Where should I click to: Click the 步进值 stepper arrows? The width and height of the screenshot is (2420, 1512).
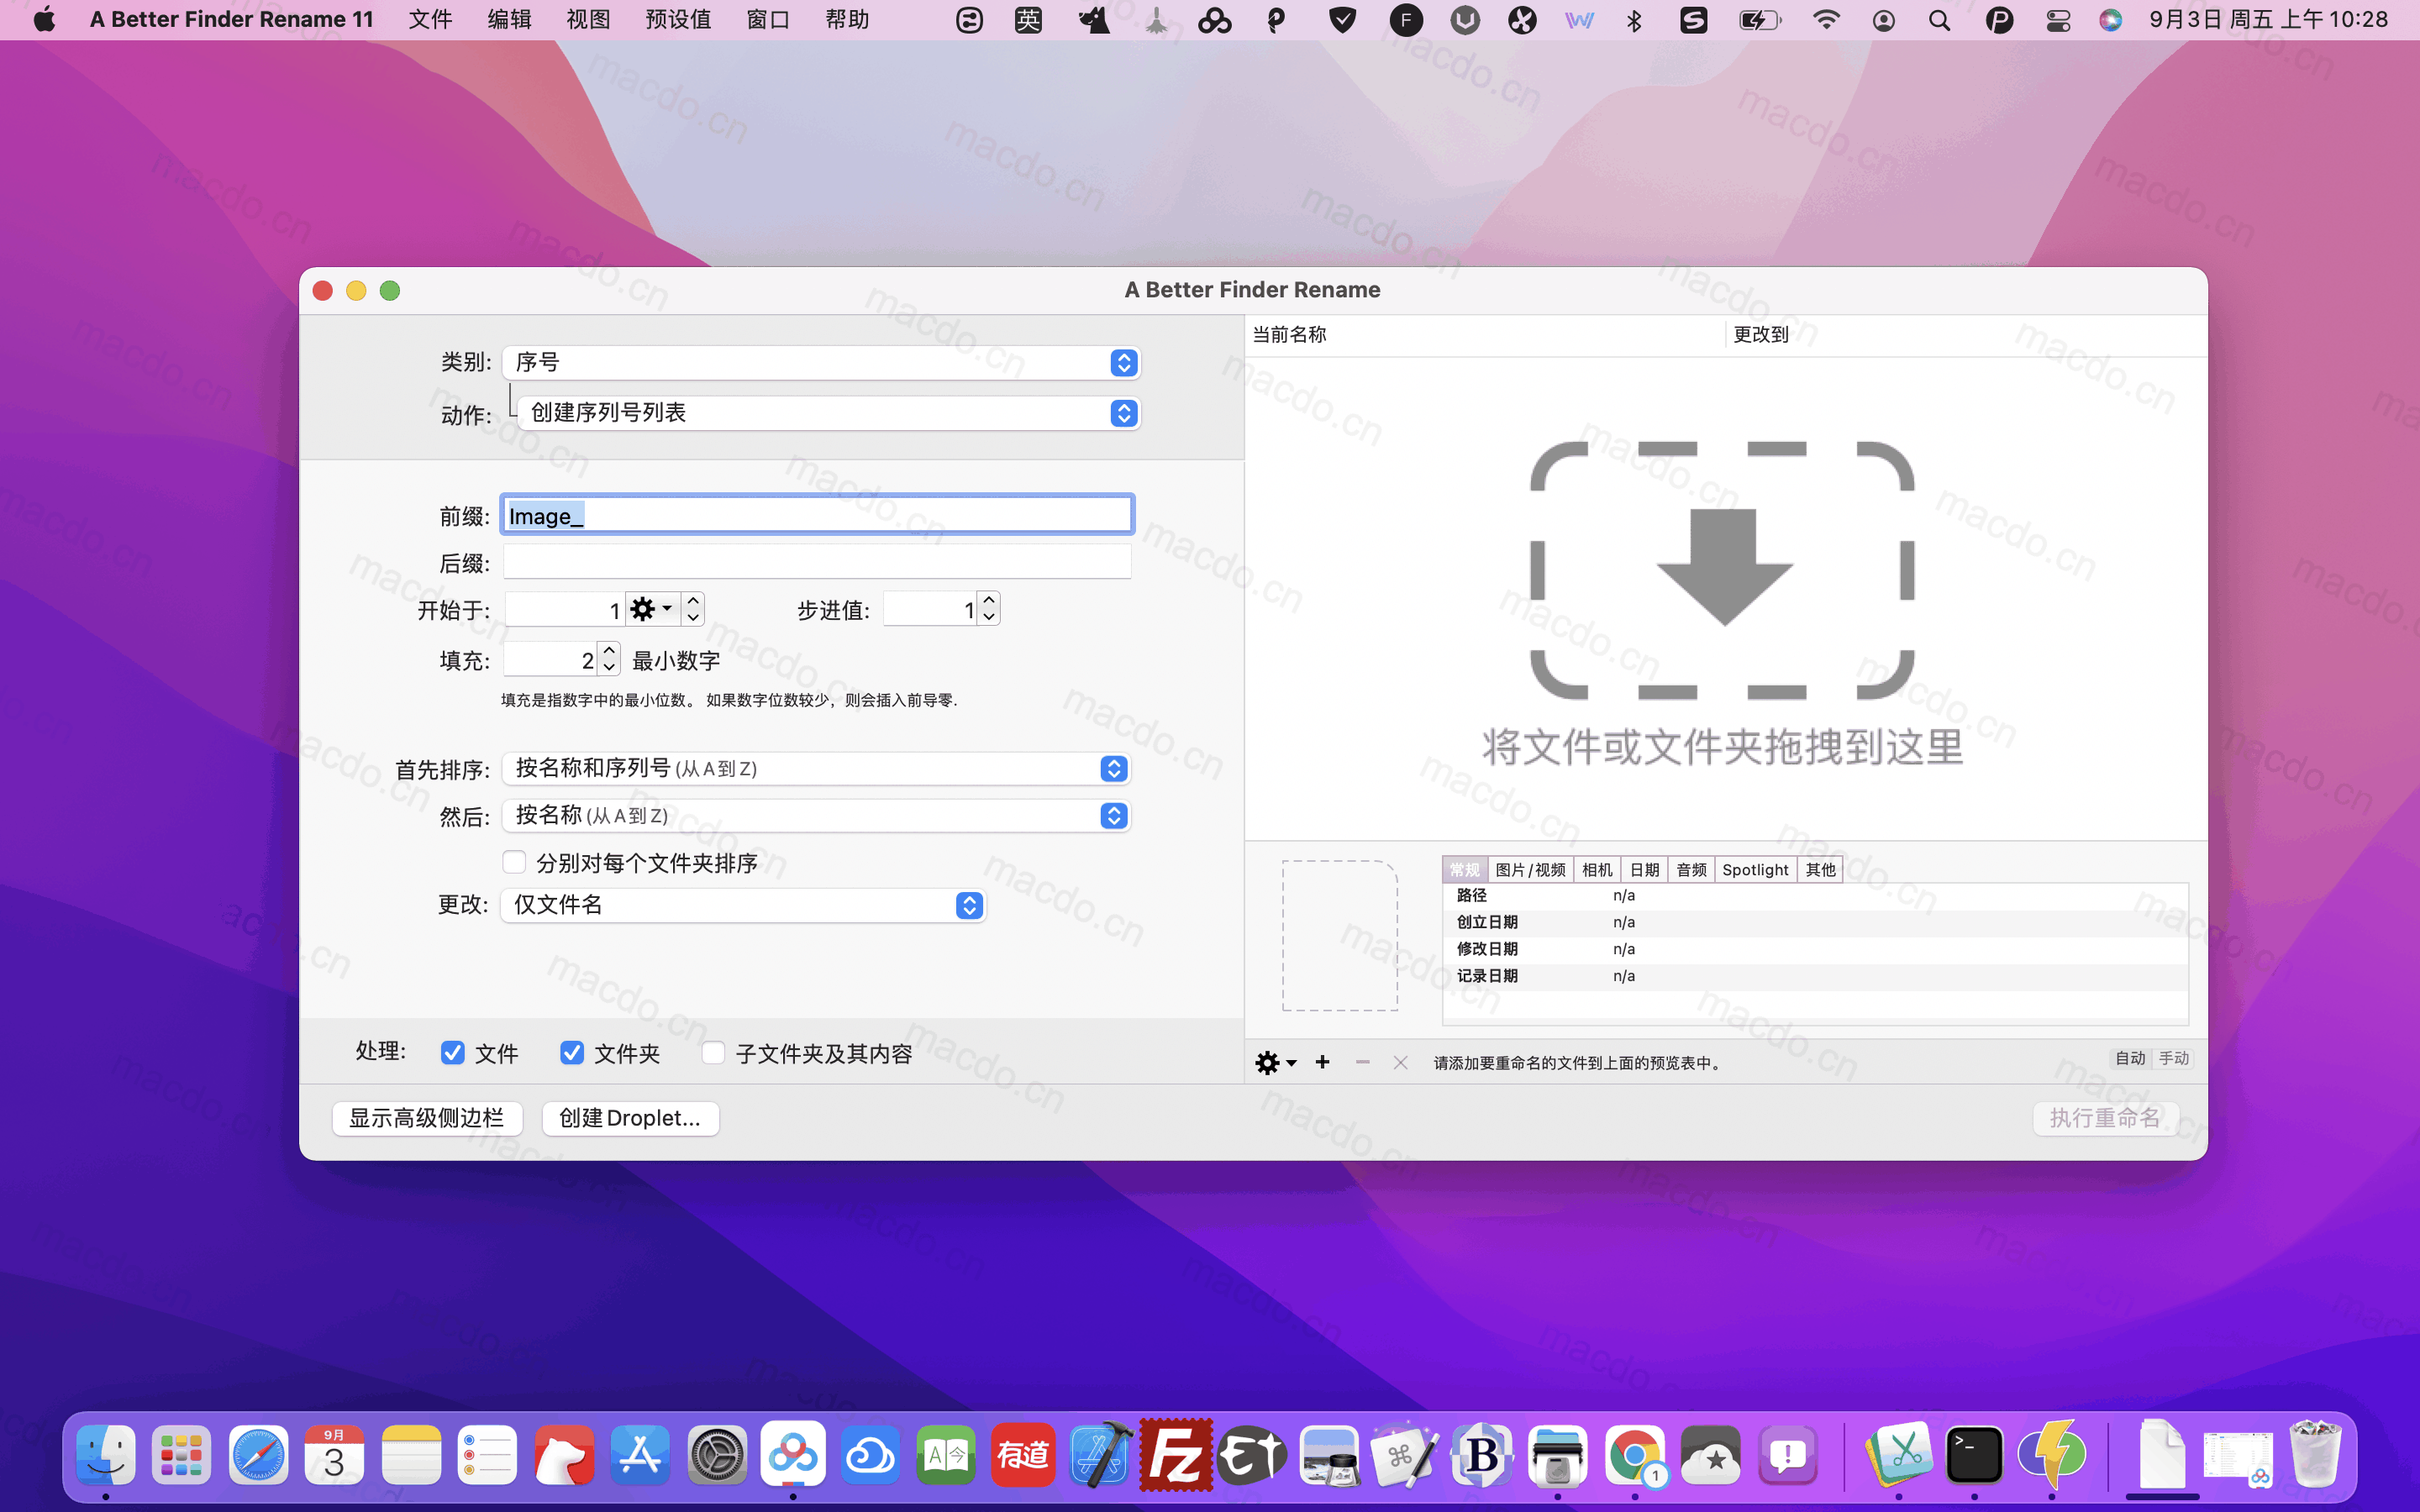989,609
